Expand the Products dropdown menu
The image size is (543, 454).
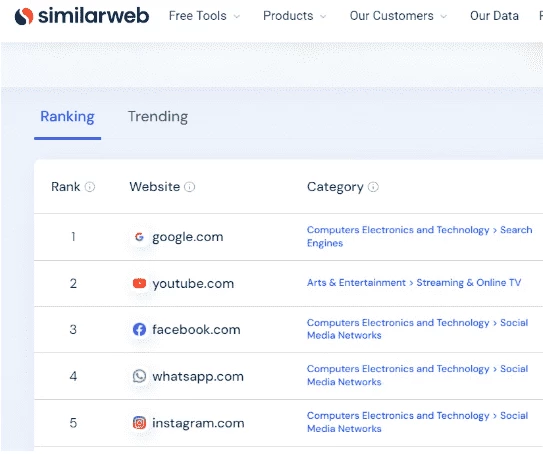click(x=294, y=16)
